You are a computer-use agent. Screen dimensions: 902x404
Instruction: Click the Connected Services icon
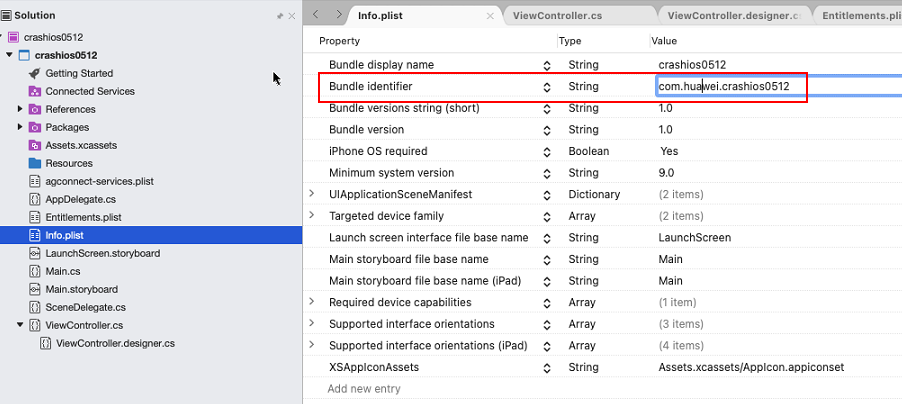tap(35, 91)
